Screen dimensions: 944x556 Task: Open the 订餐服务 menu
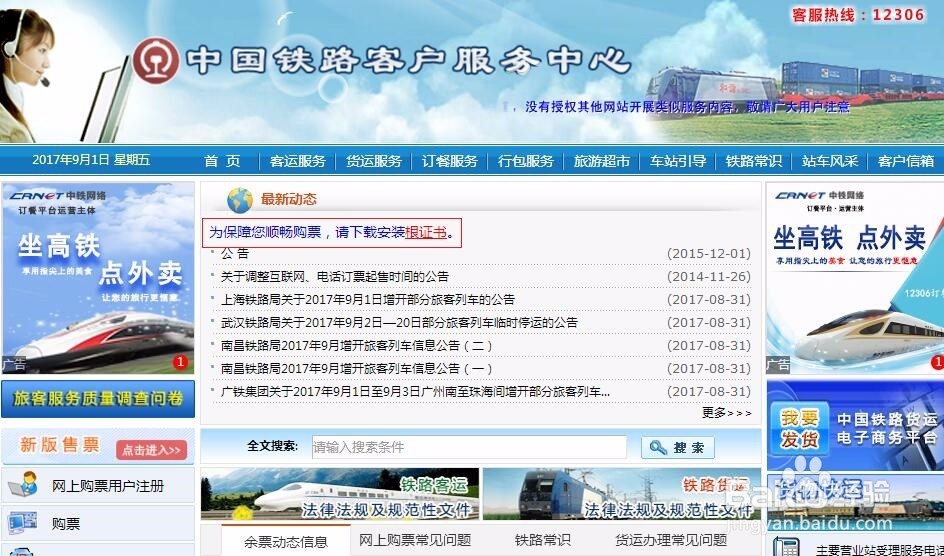point(449,161)
